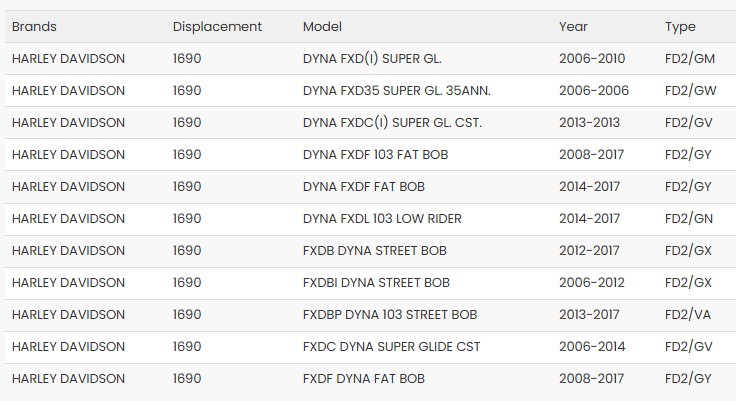The image size is (736, 401).
Task: Click the Displacement column header
Action: pos(217,27)
